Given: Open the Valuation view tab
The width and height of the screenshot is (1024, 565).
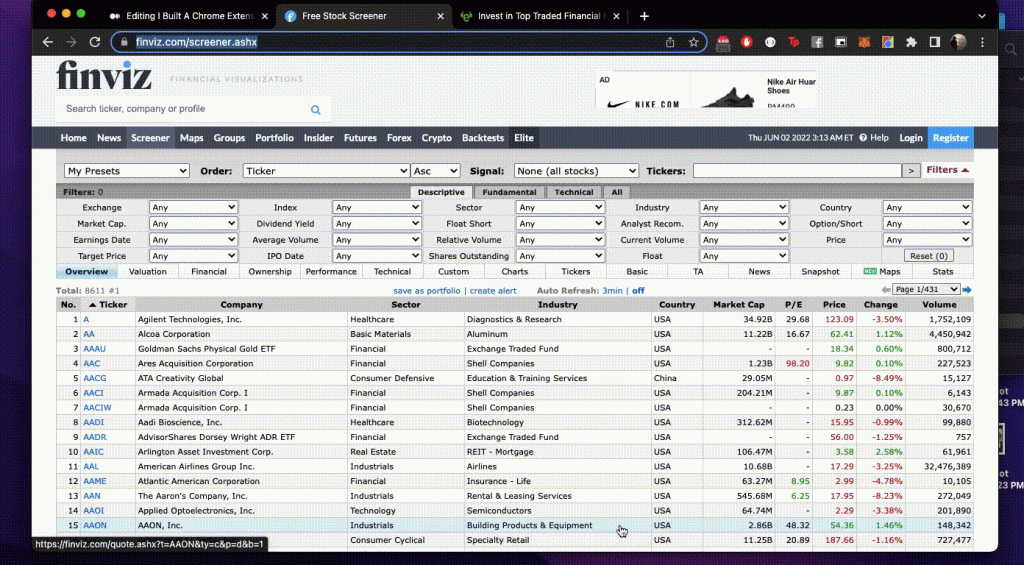Looking at the screenshot, I should click(x=148, y=271).
